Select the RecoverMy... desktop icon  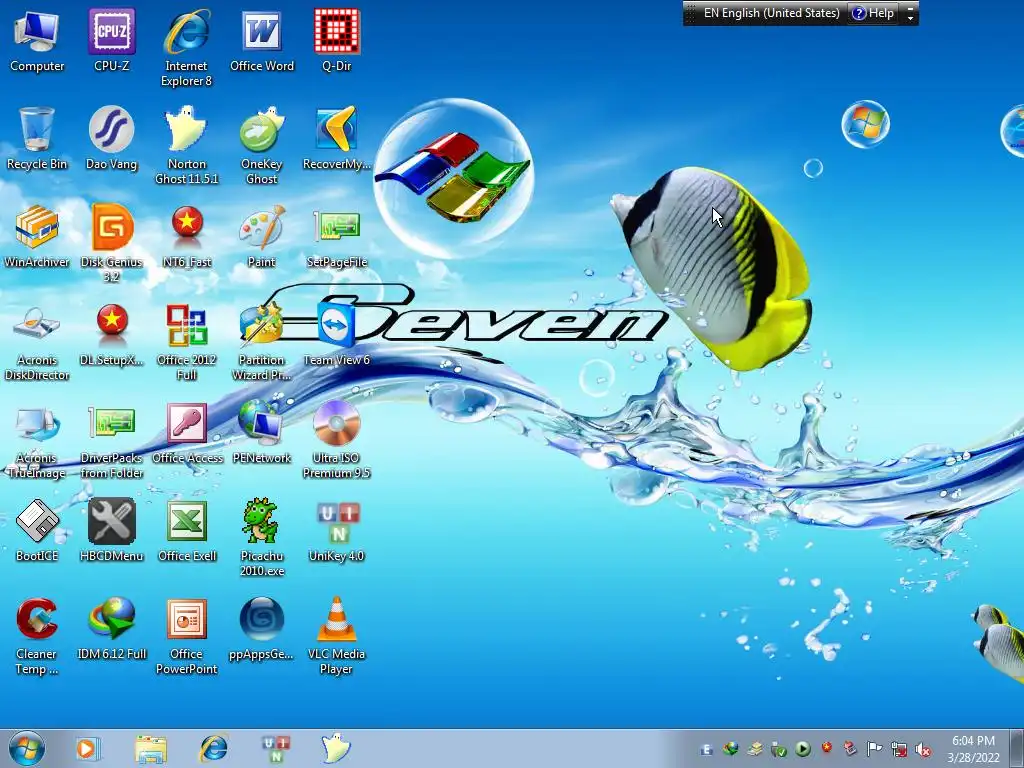[x=337, y=138]
